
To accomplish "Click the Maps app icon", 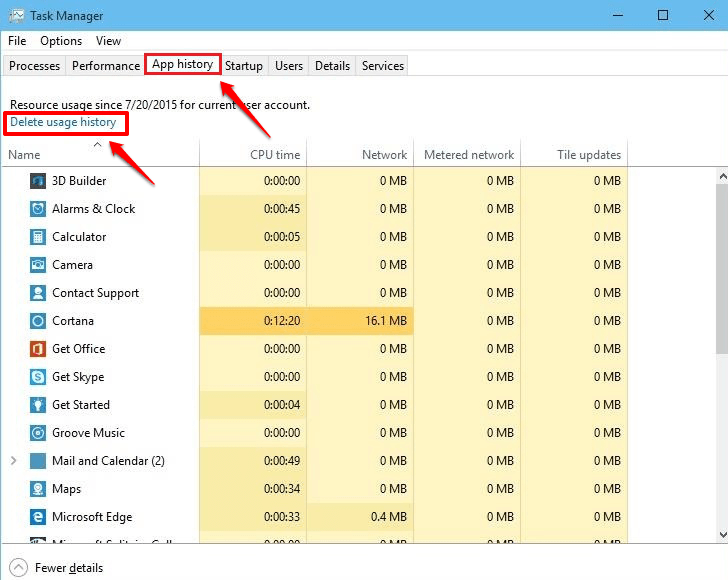I will (38, 489).
